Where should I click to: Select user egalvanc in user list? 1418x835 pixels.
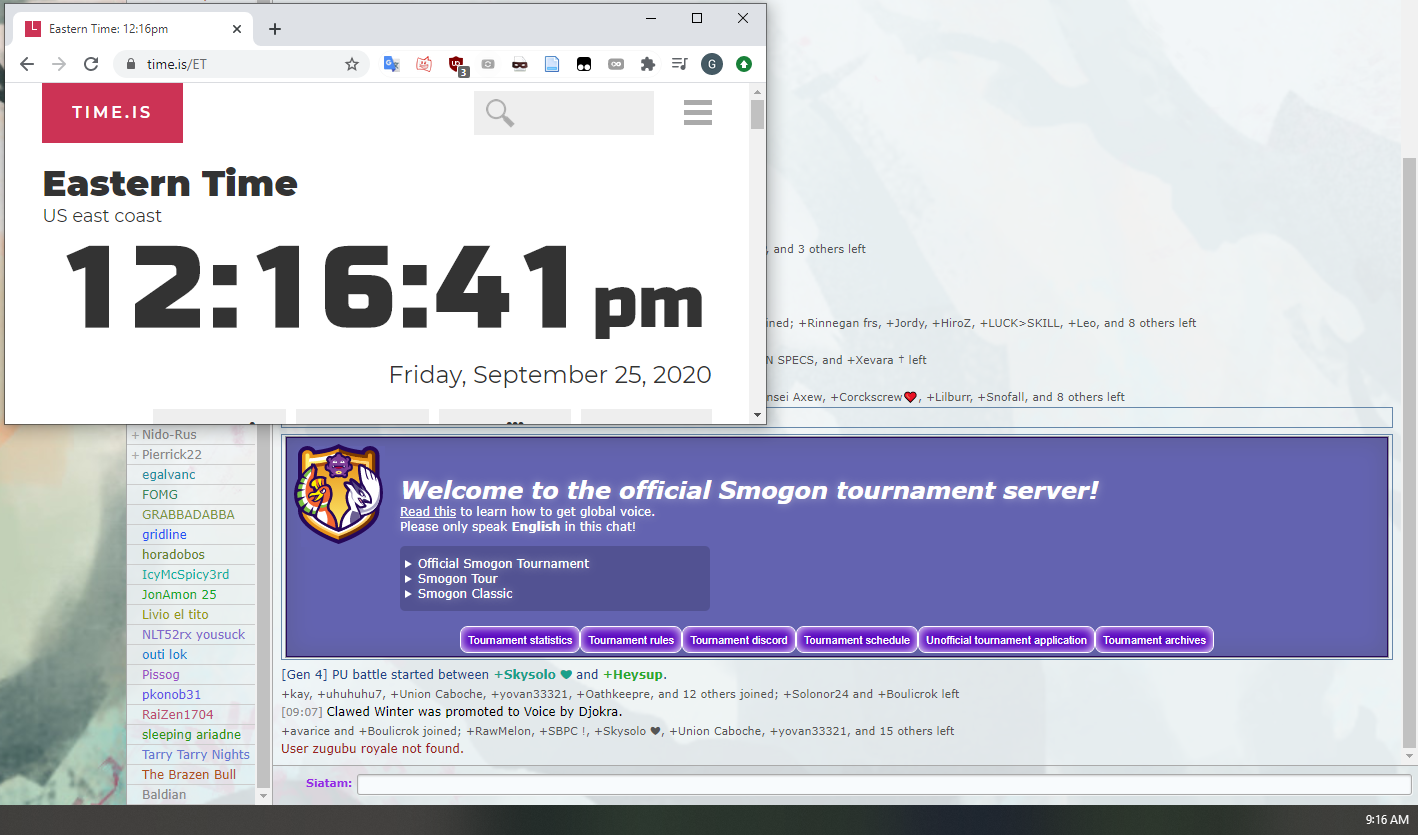192,475
